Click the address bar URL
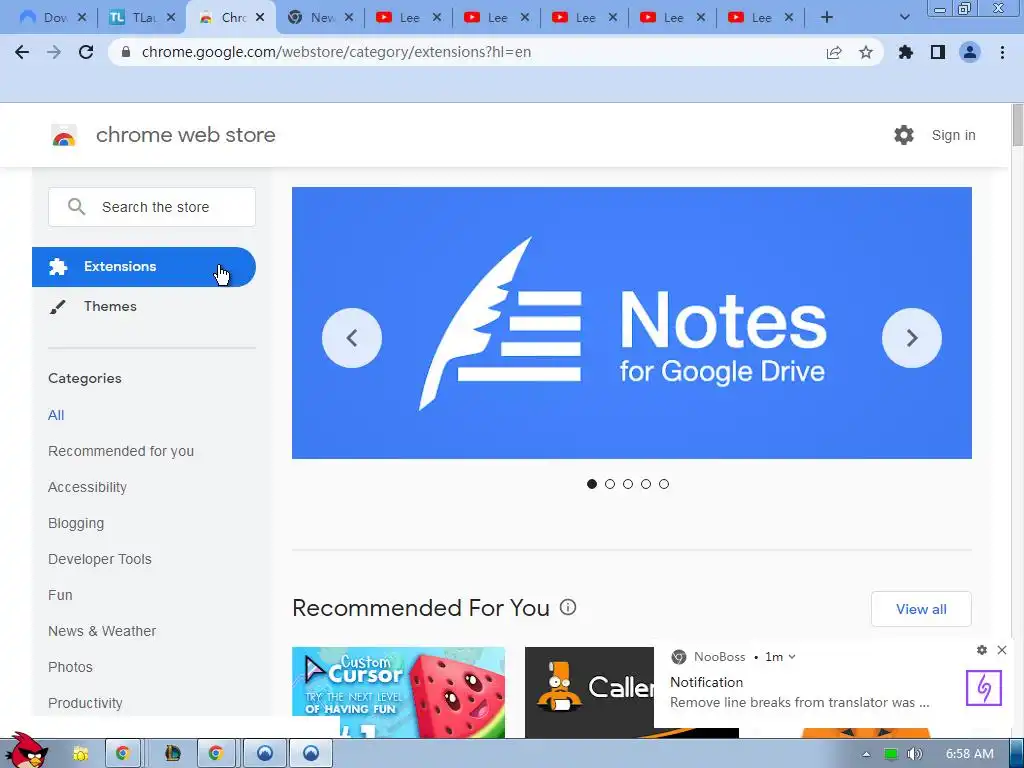The image size is (1024, 768). pyautogui.click(x=336, y=52)
